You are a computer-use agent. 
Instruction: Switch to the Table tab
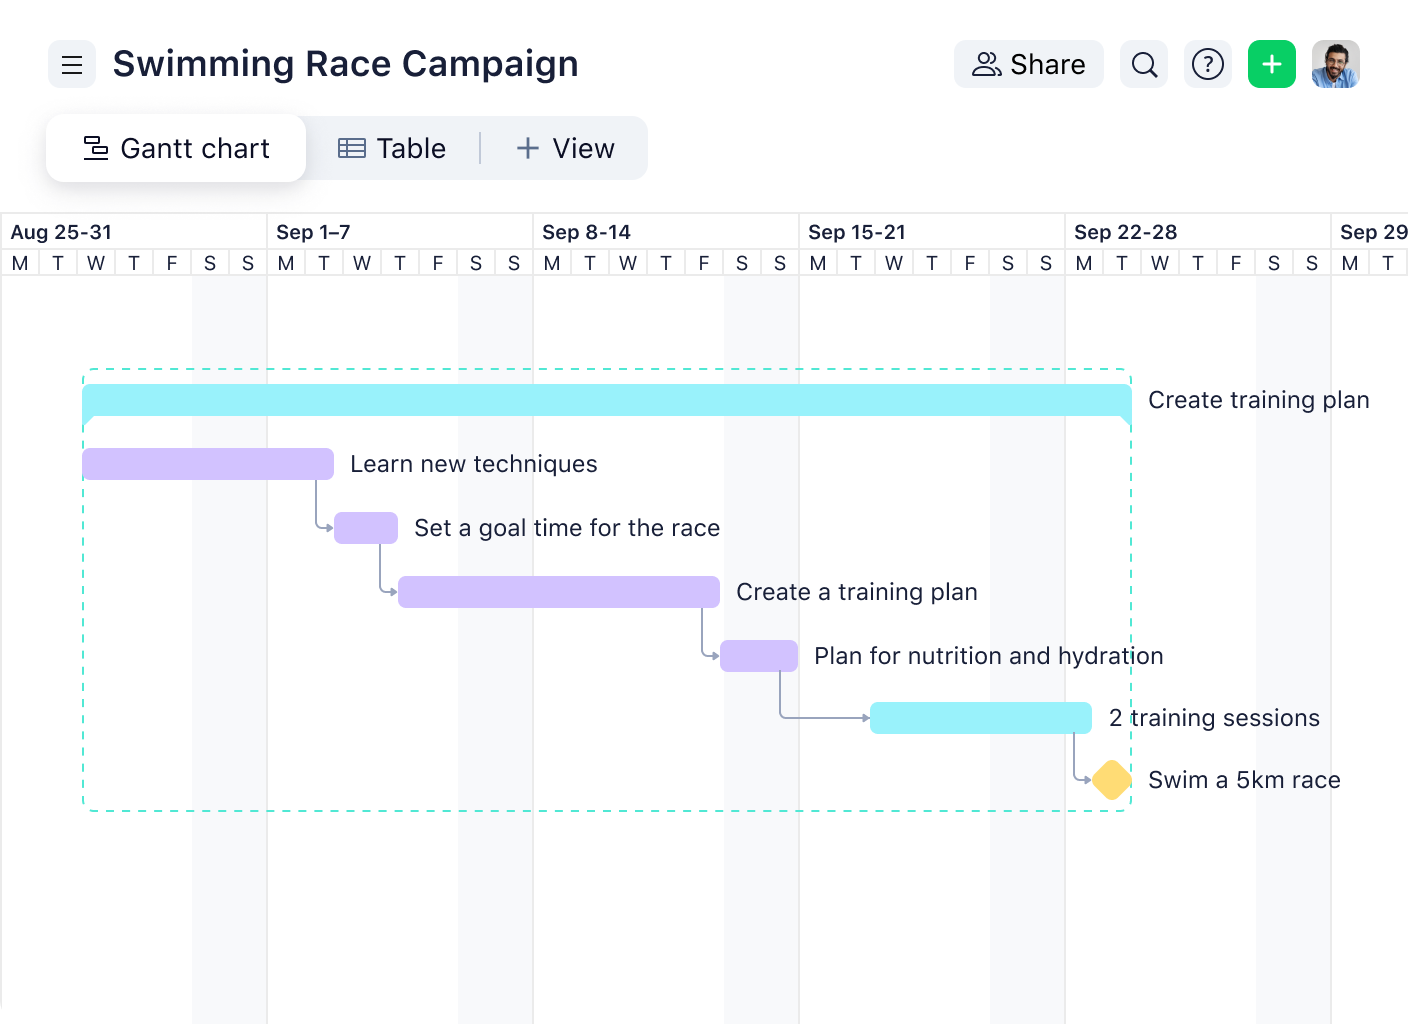click(394, 147)
